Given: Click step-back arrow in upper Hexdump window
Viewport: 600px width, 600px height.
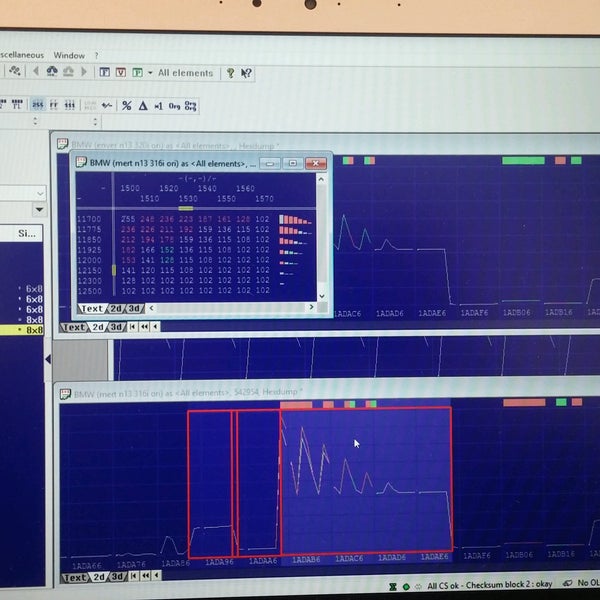Looking at the screenshot, I should click(155, 327).
